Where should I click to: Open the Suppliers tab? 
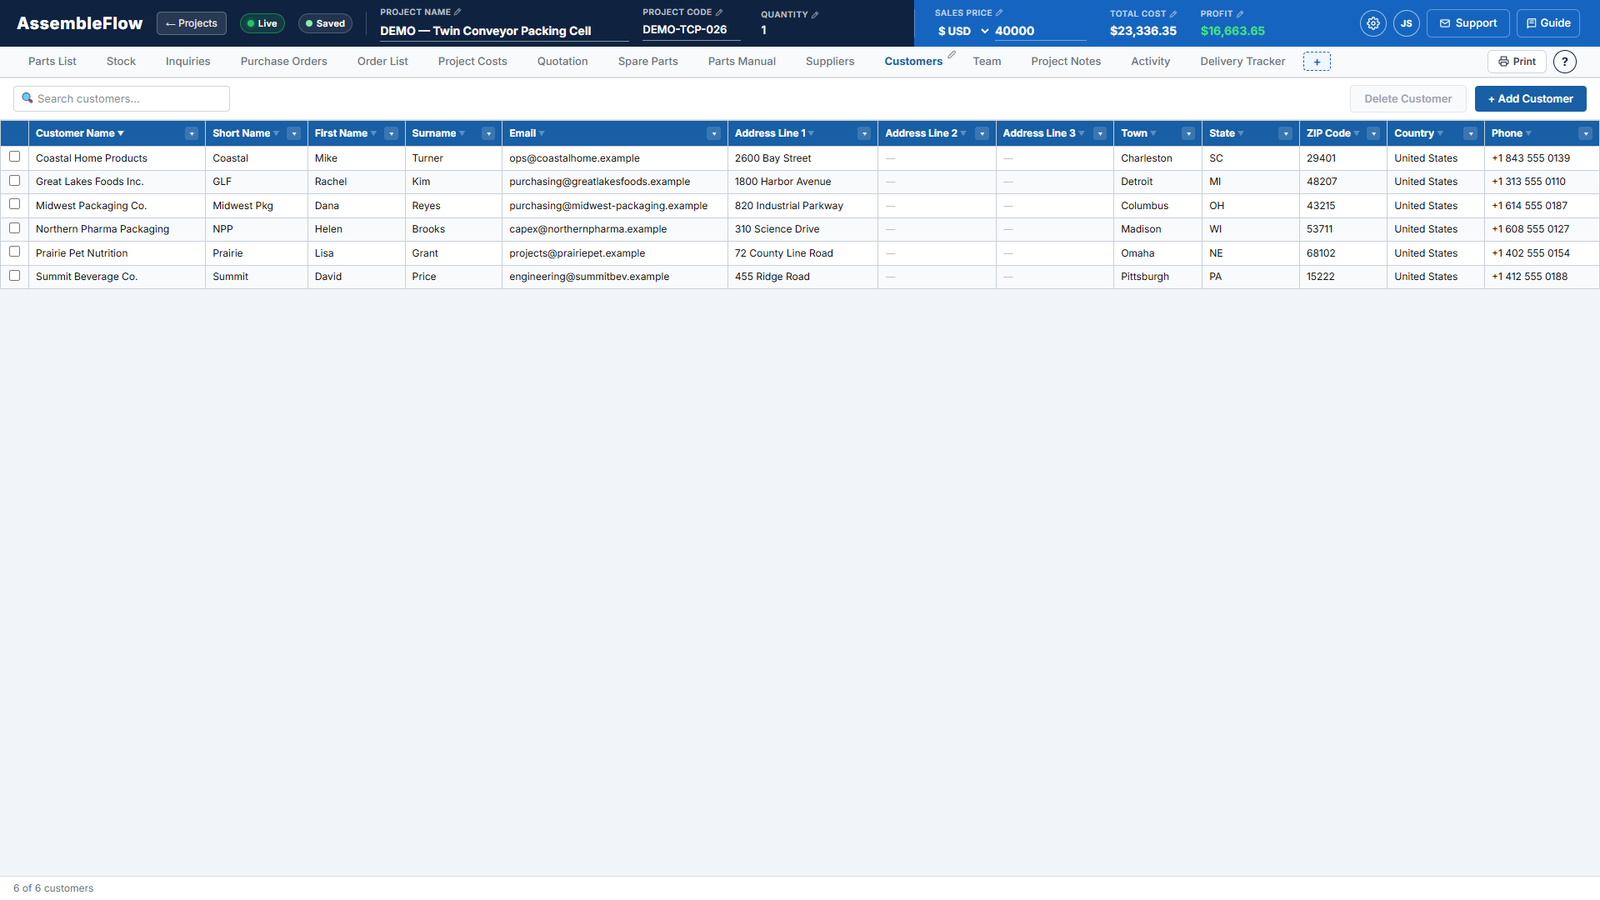coord(830,62)
